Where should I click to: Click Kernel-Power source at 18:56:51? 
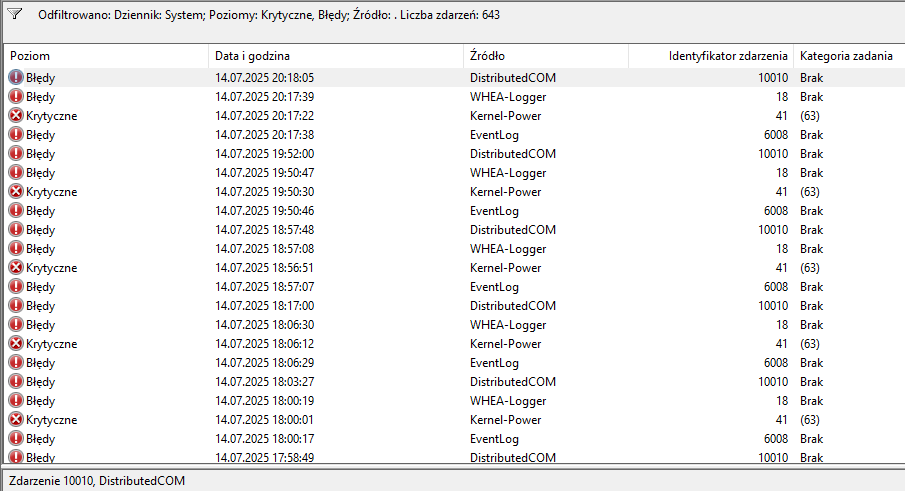(506, 268)
